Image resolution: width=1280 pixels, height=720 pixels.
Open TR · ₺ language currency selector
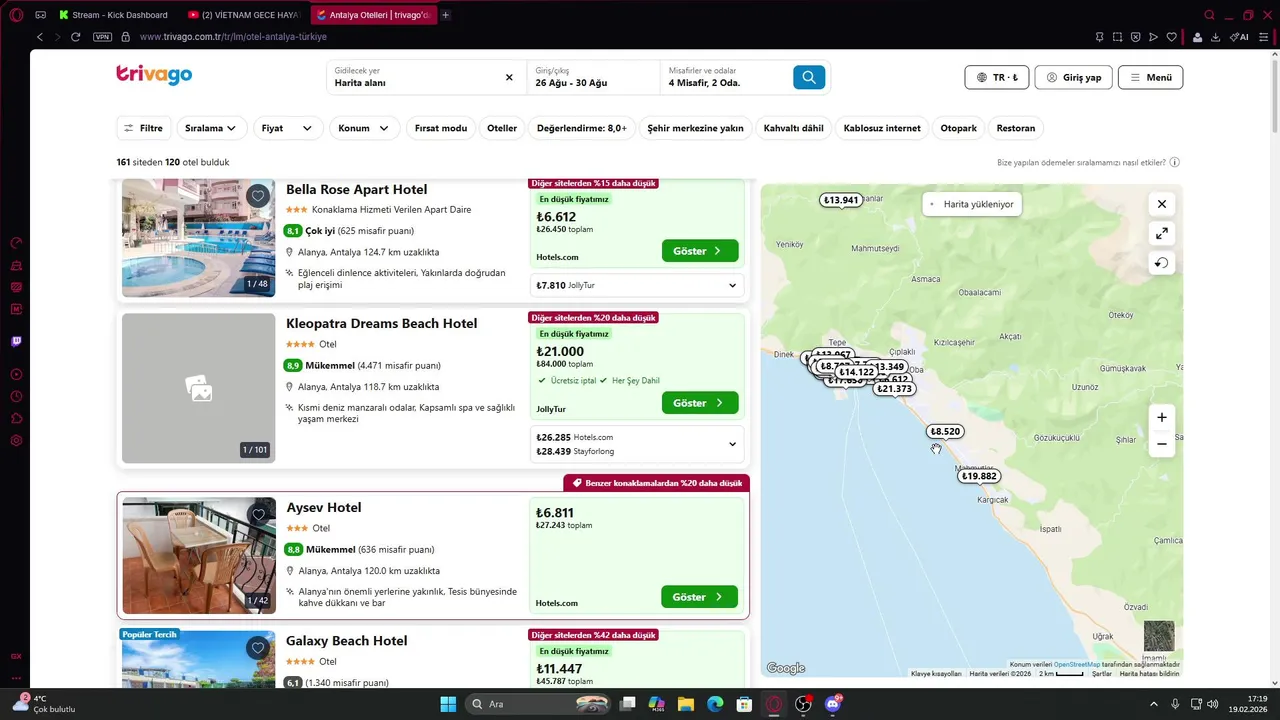997,77
